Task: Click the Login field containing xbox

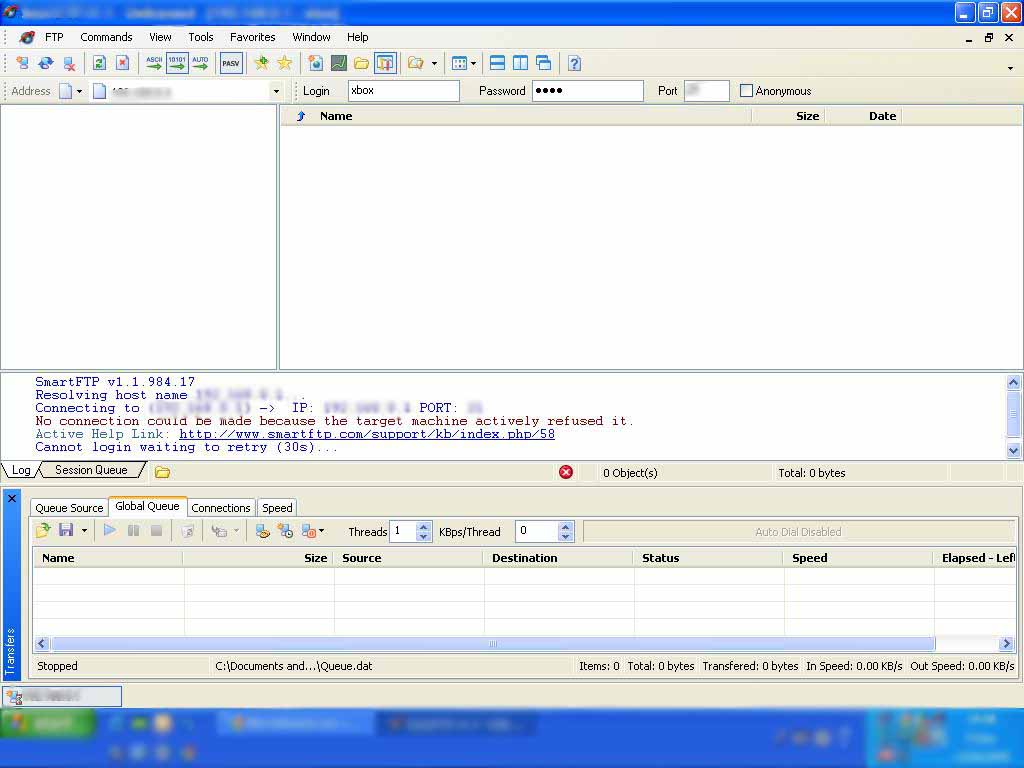Action: click(403, 91)
